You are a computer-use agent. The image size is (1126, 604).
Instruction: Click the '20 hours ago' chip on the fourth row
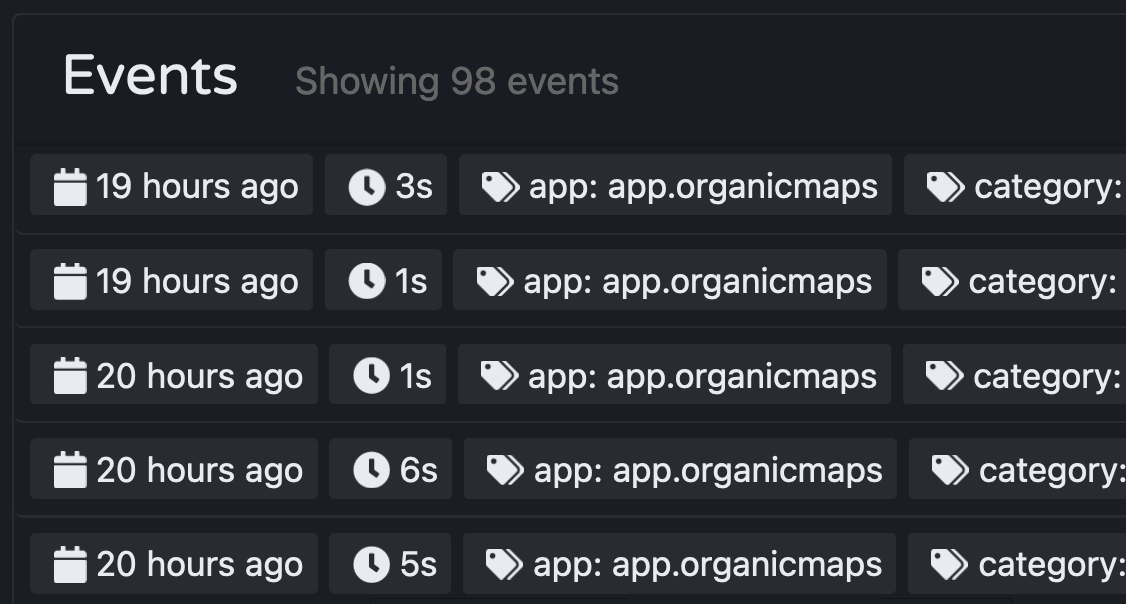click(173, 468)
